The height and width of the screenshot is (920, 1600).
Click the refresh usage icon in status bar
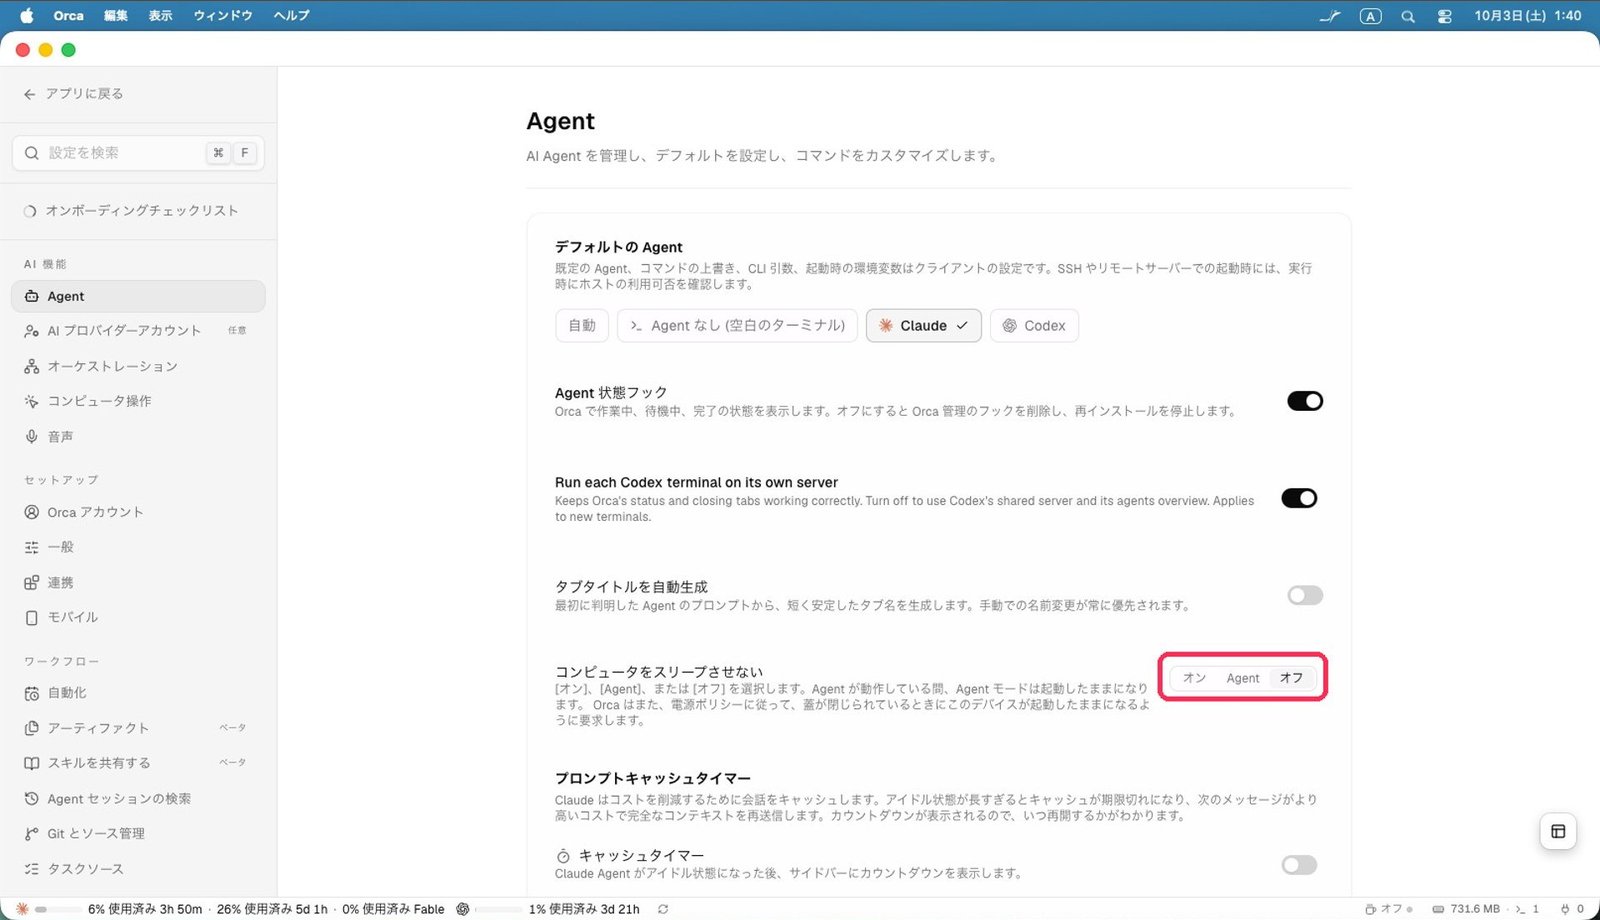(x=663, y=909)
